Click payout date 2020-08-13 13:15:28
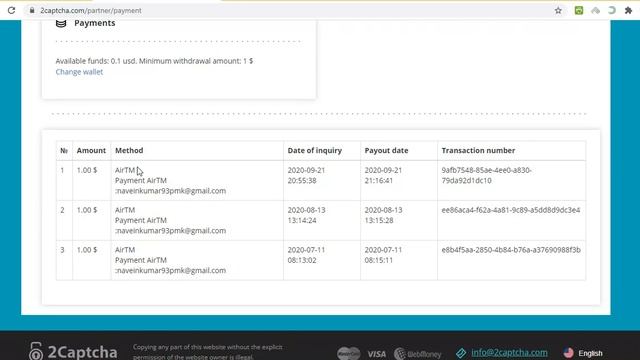The width and height of the screenshot is (640, 360). (383, 215)
